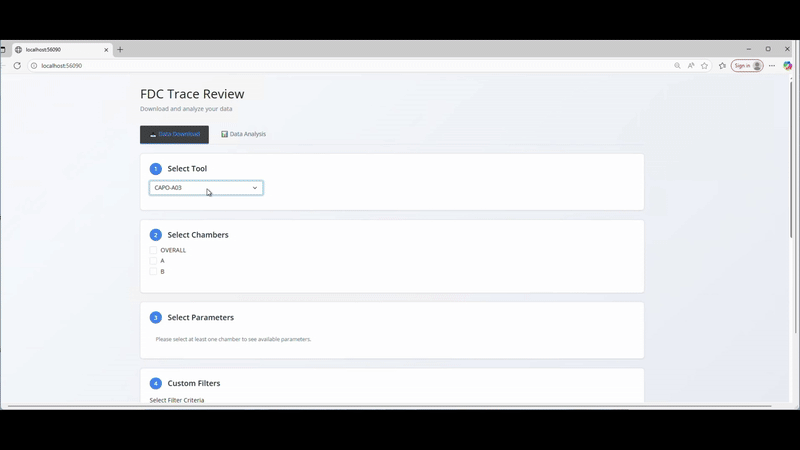800x450 pixels.
Task: Open the CAPO-A03 tool dropdown
Action: [206, 188]
